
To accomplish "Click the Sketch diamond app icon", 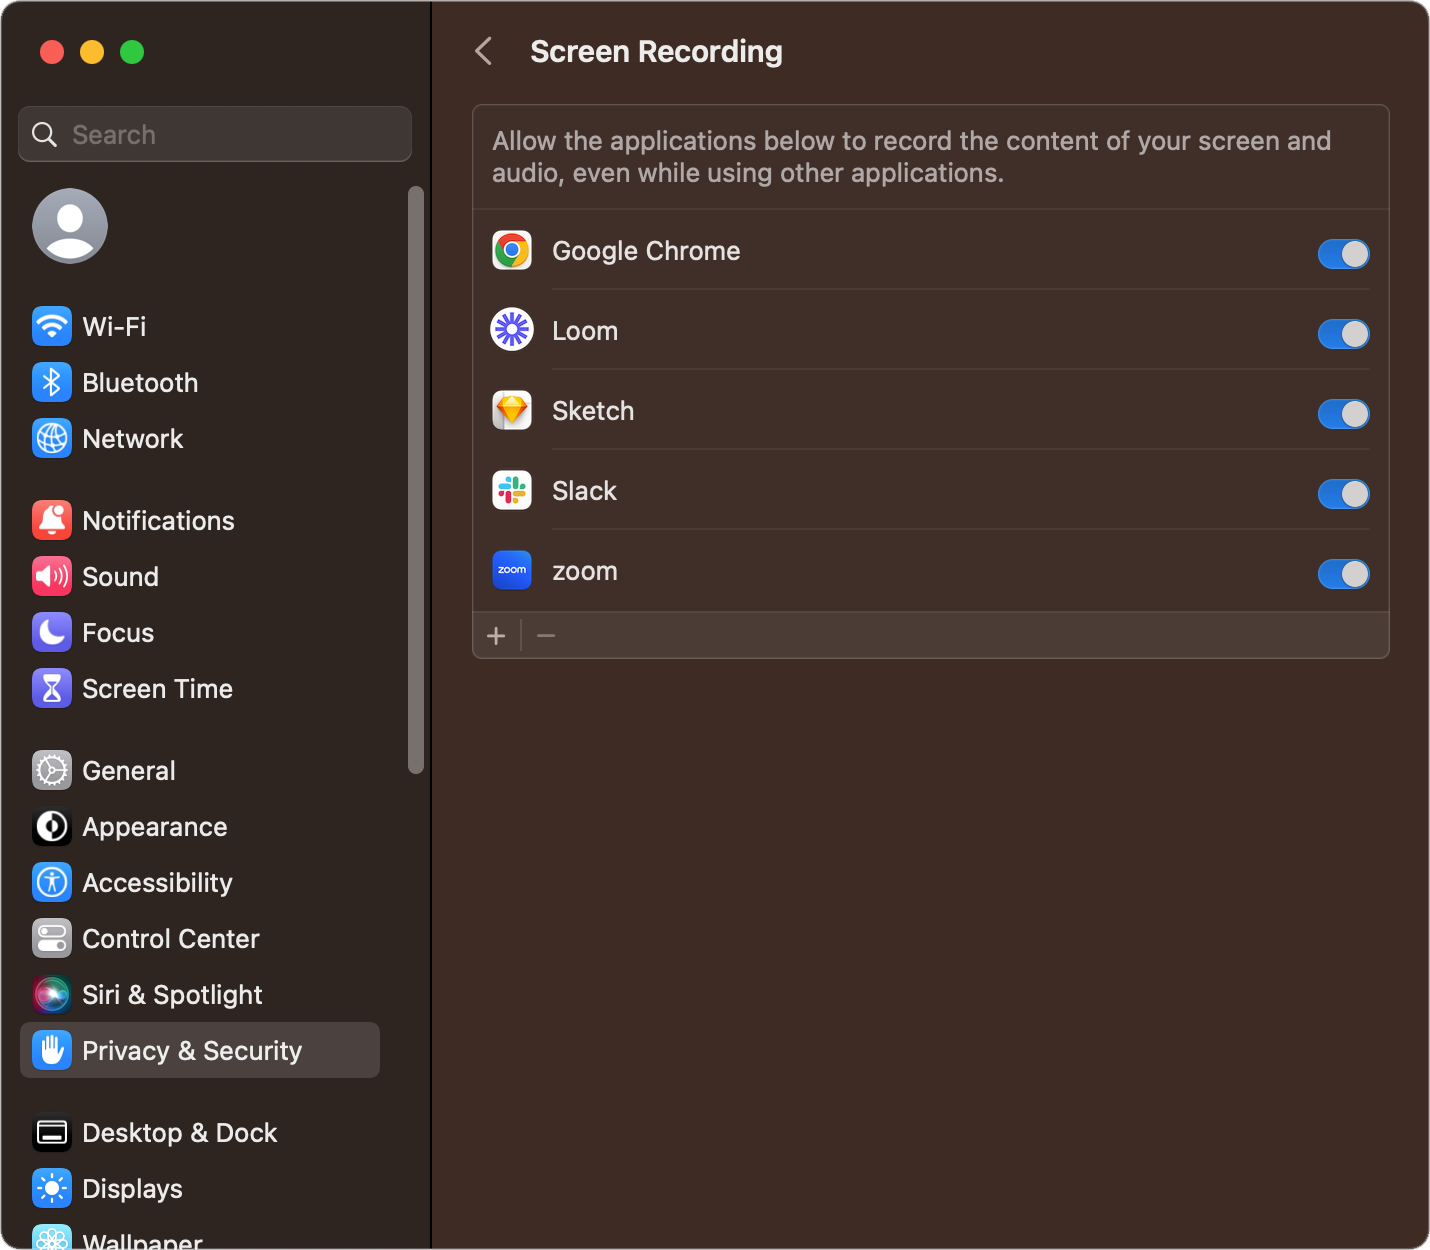I will tap(512, 410).
